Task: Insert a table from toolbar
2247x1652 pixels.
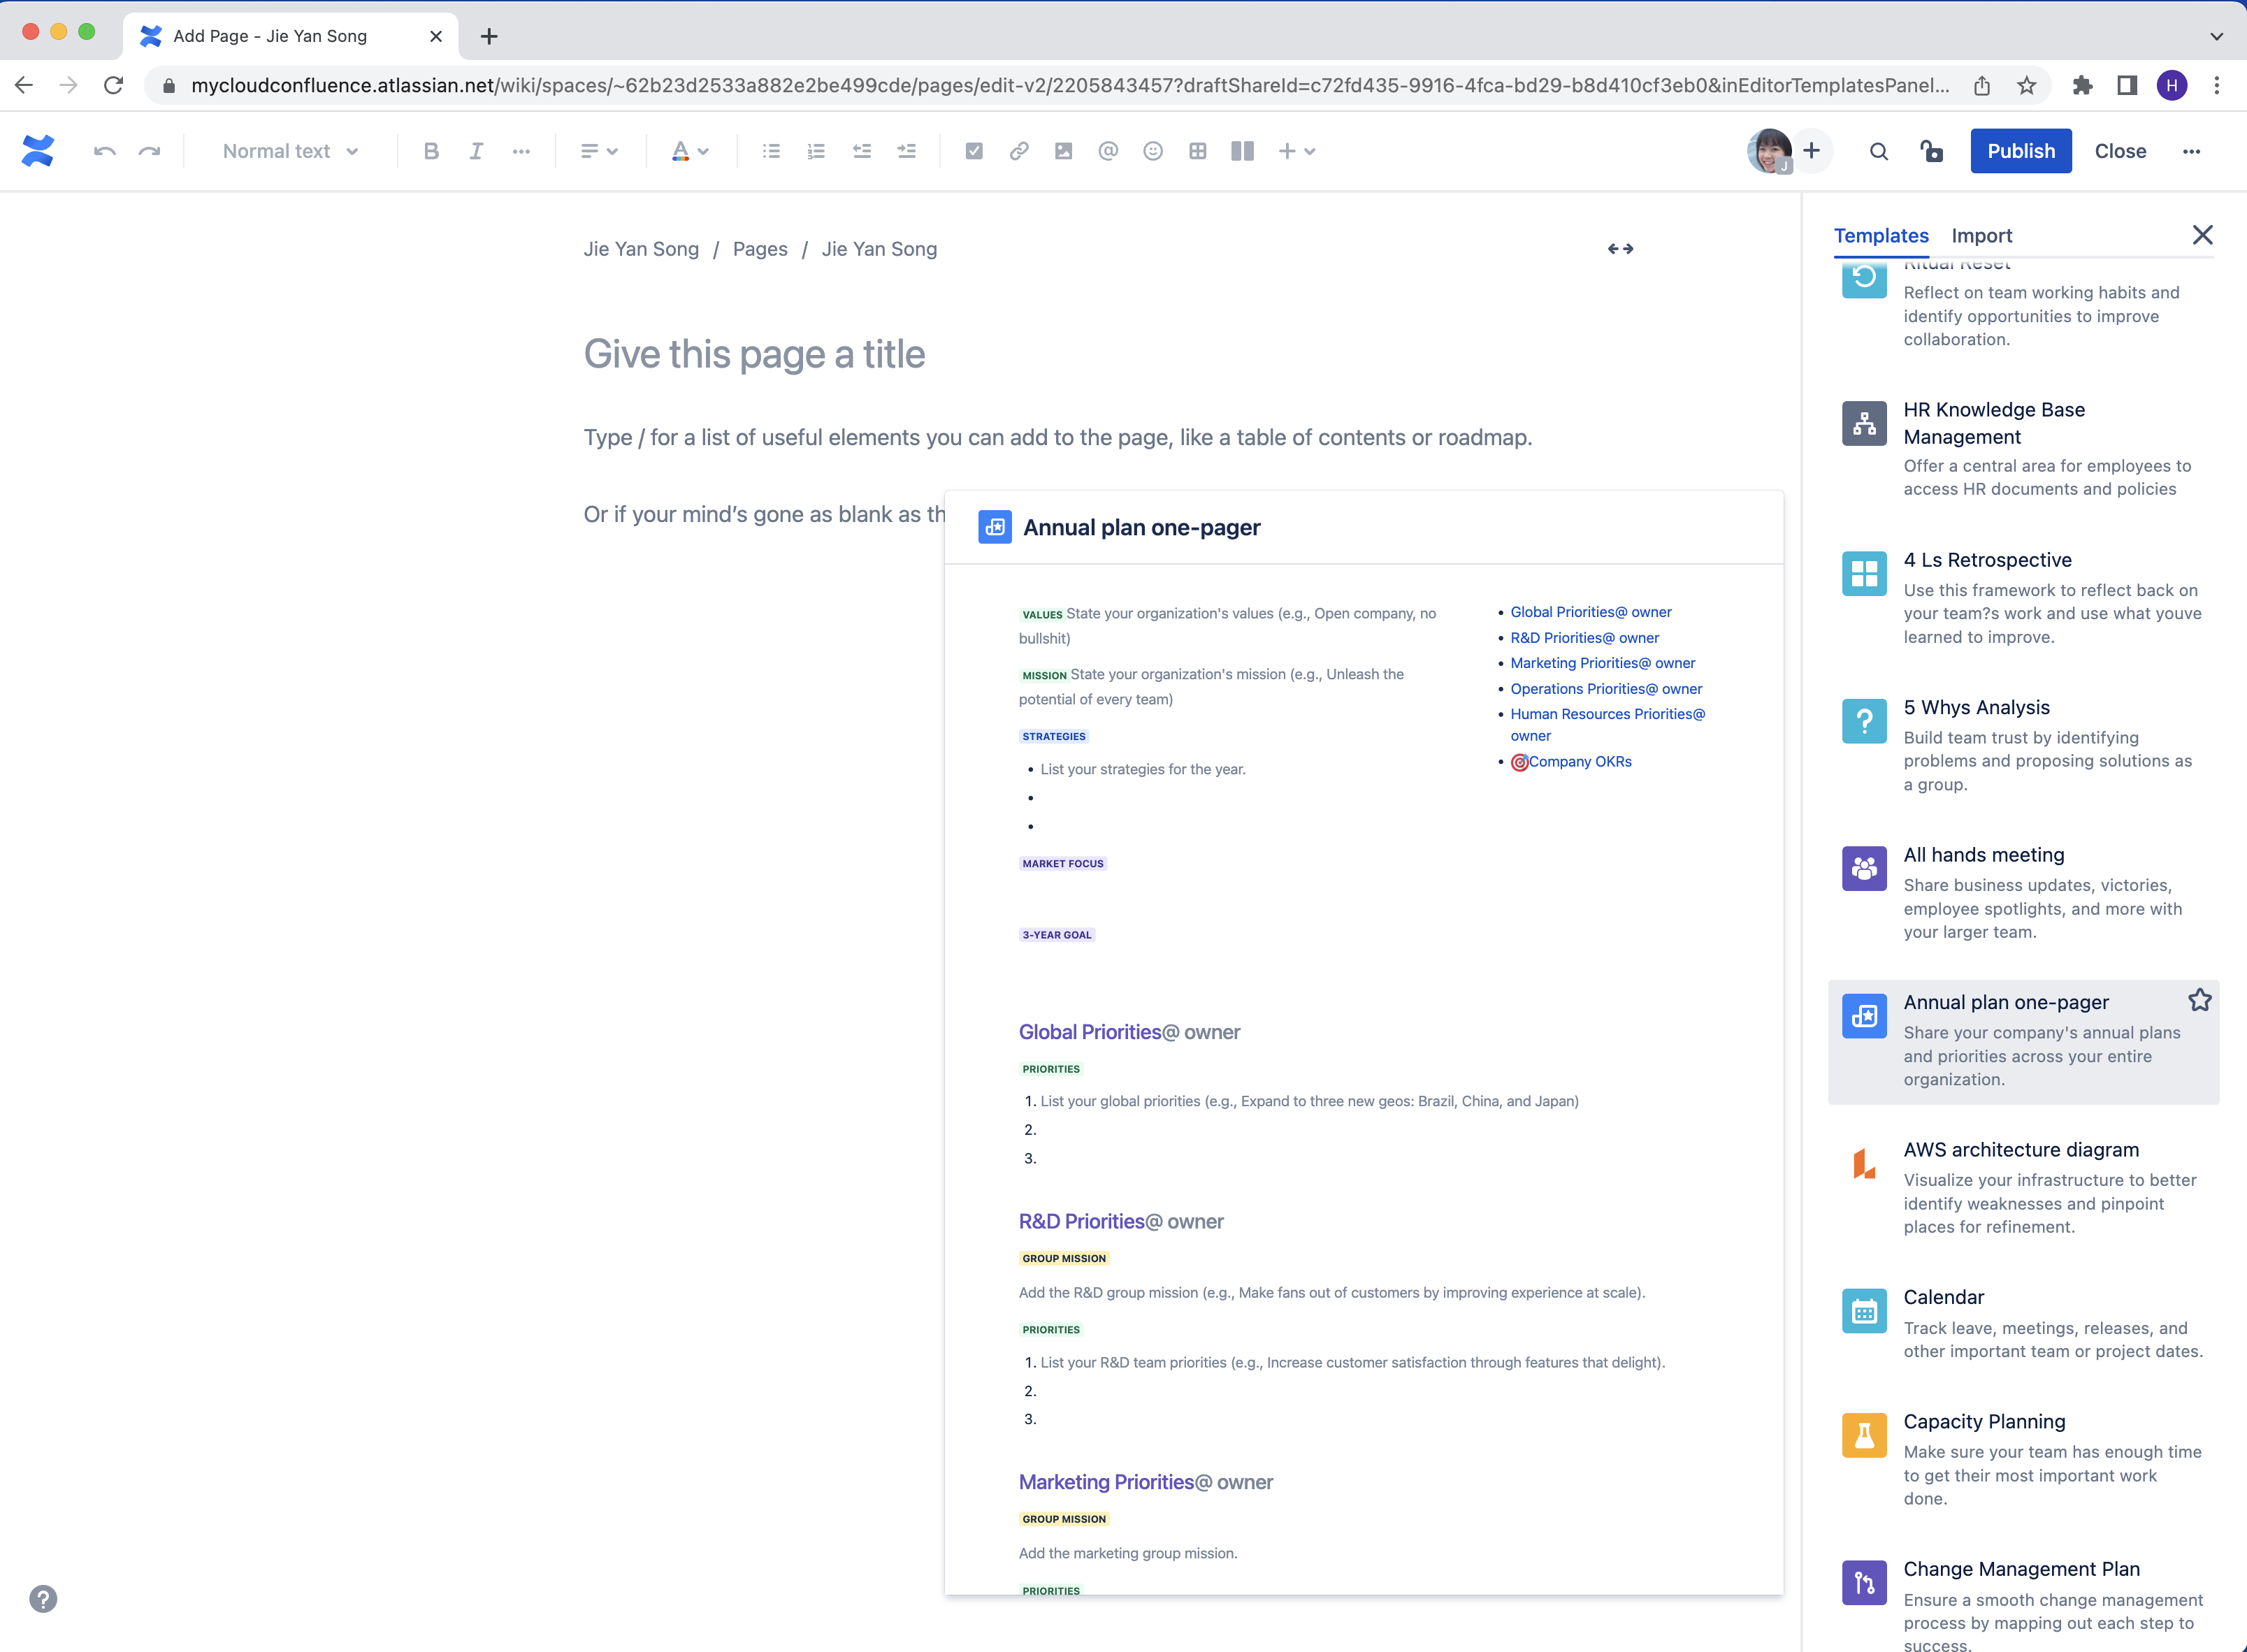Action: tap(1197, 151)
